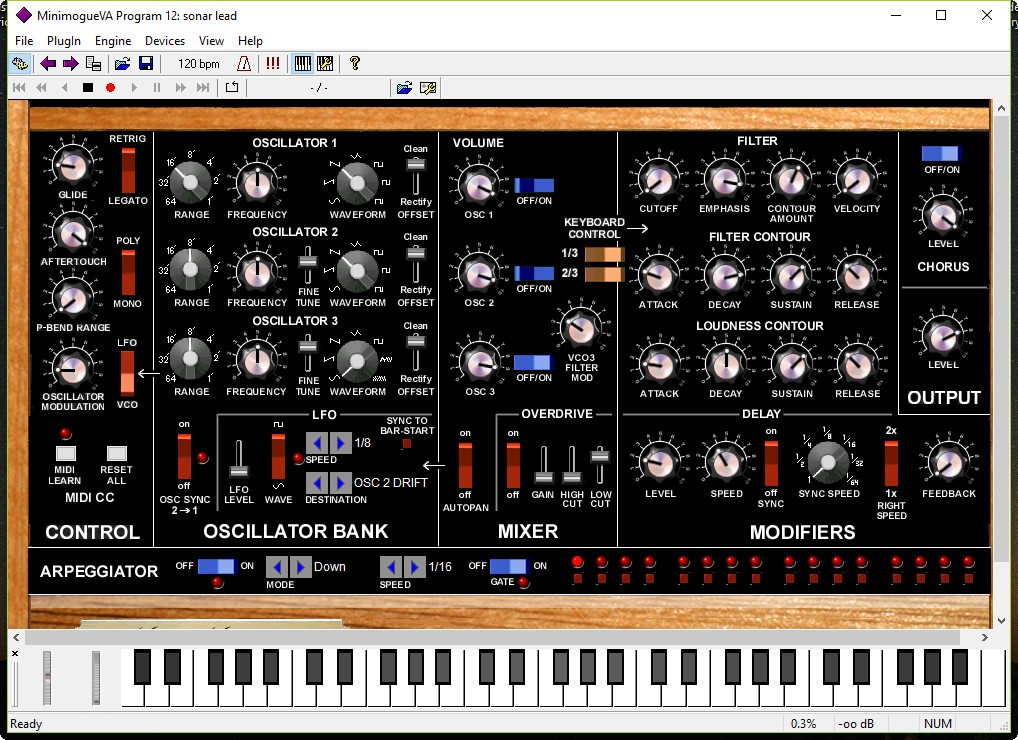The width and height of the screenshot is (1018, 740).
Task: Select previous LFO destination with left arrow
Action: [317, 483]
